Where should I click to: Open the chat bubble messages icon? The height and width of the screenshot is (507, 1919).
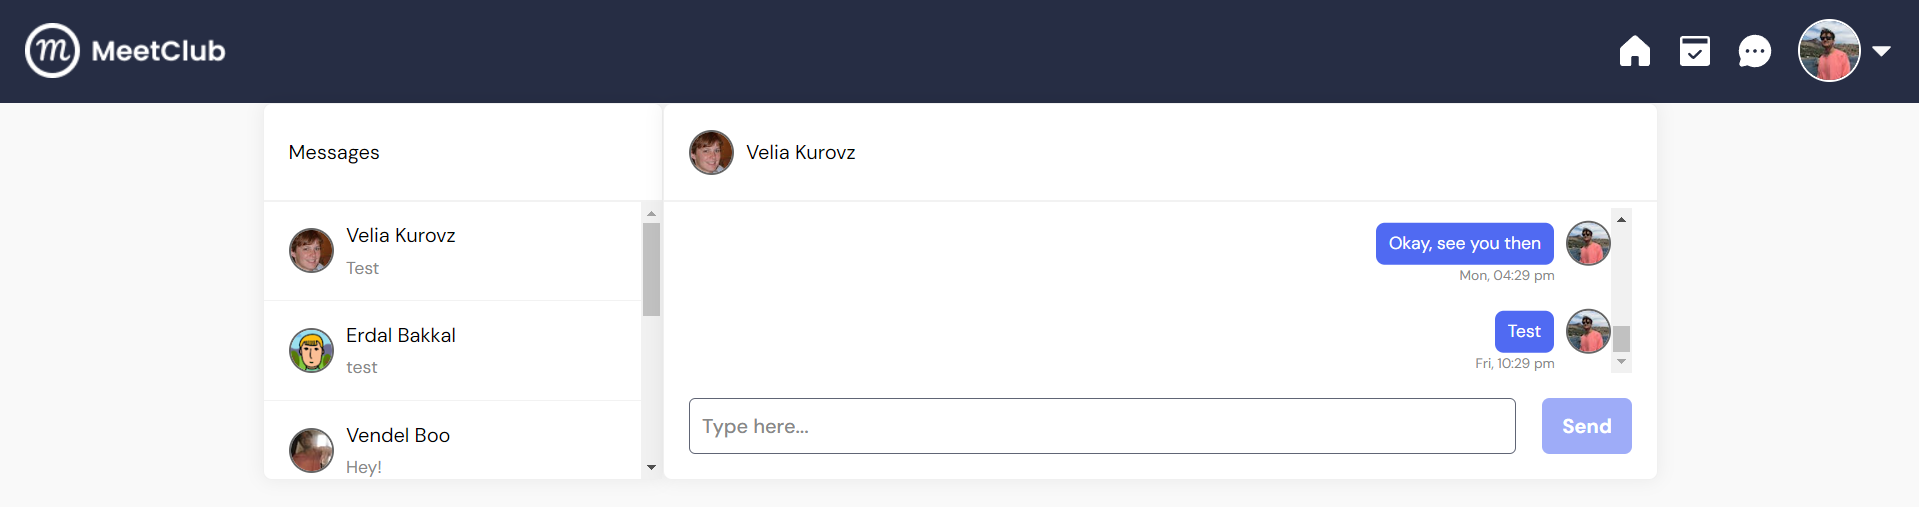(1755, 51)
